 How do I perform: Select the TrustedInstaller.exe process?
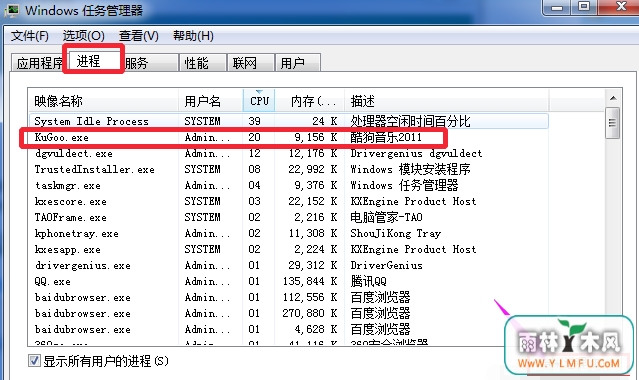pyautogui.click(x=289, y=169)
